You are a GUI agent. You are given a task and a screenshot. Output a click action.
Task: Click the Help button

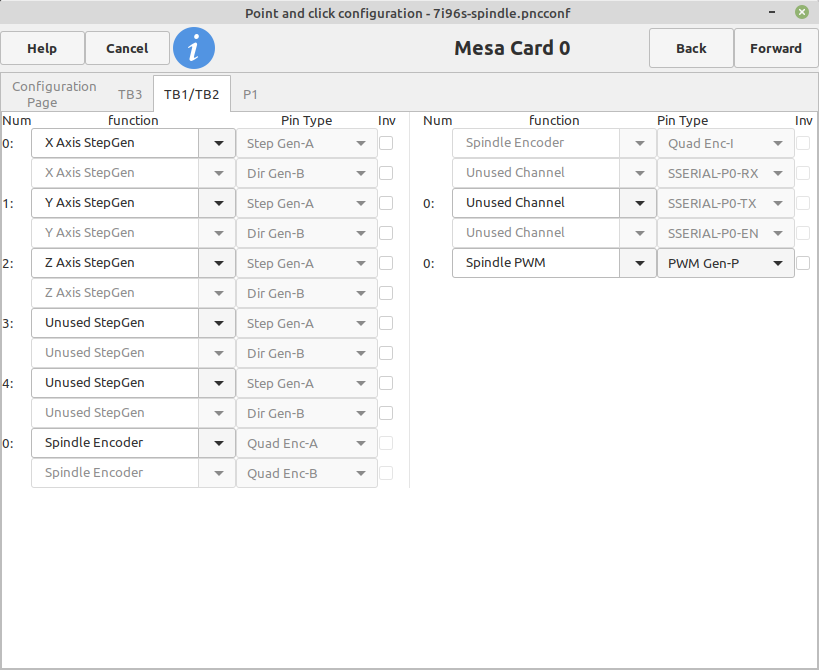point(42,48)
